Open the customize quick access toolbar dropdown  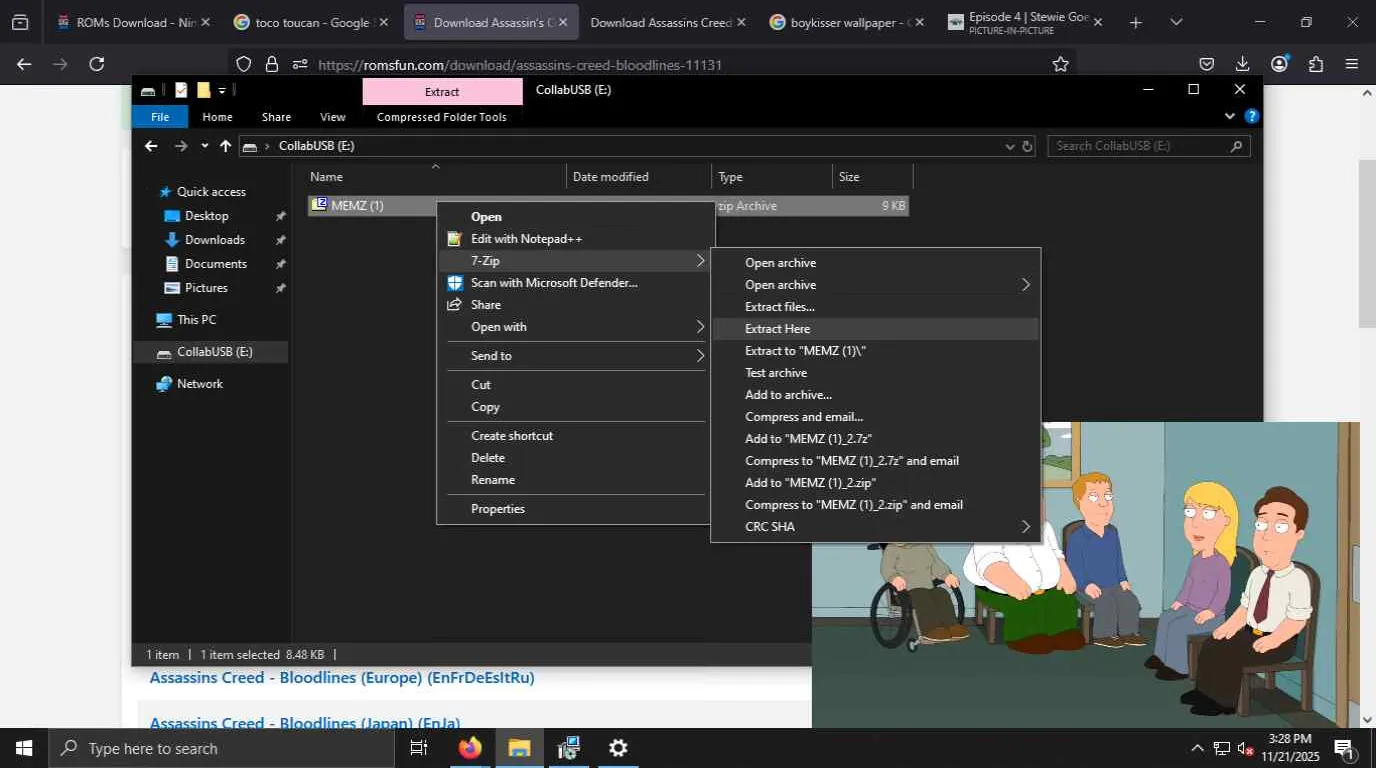tap(222, 90)
